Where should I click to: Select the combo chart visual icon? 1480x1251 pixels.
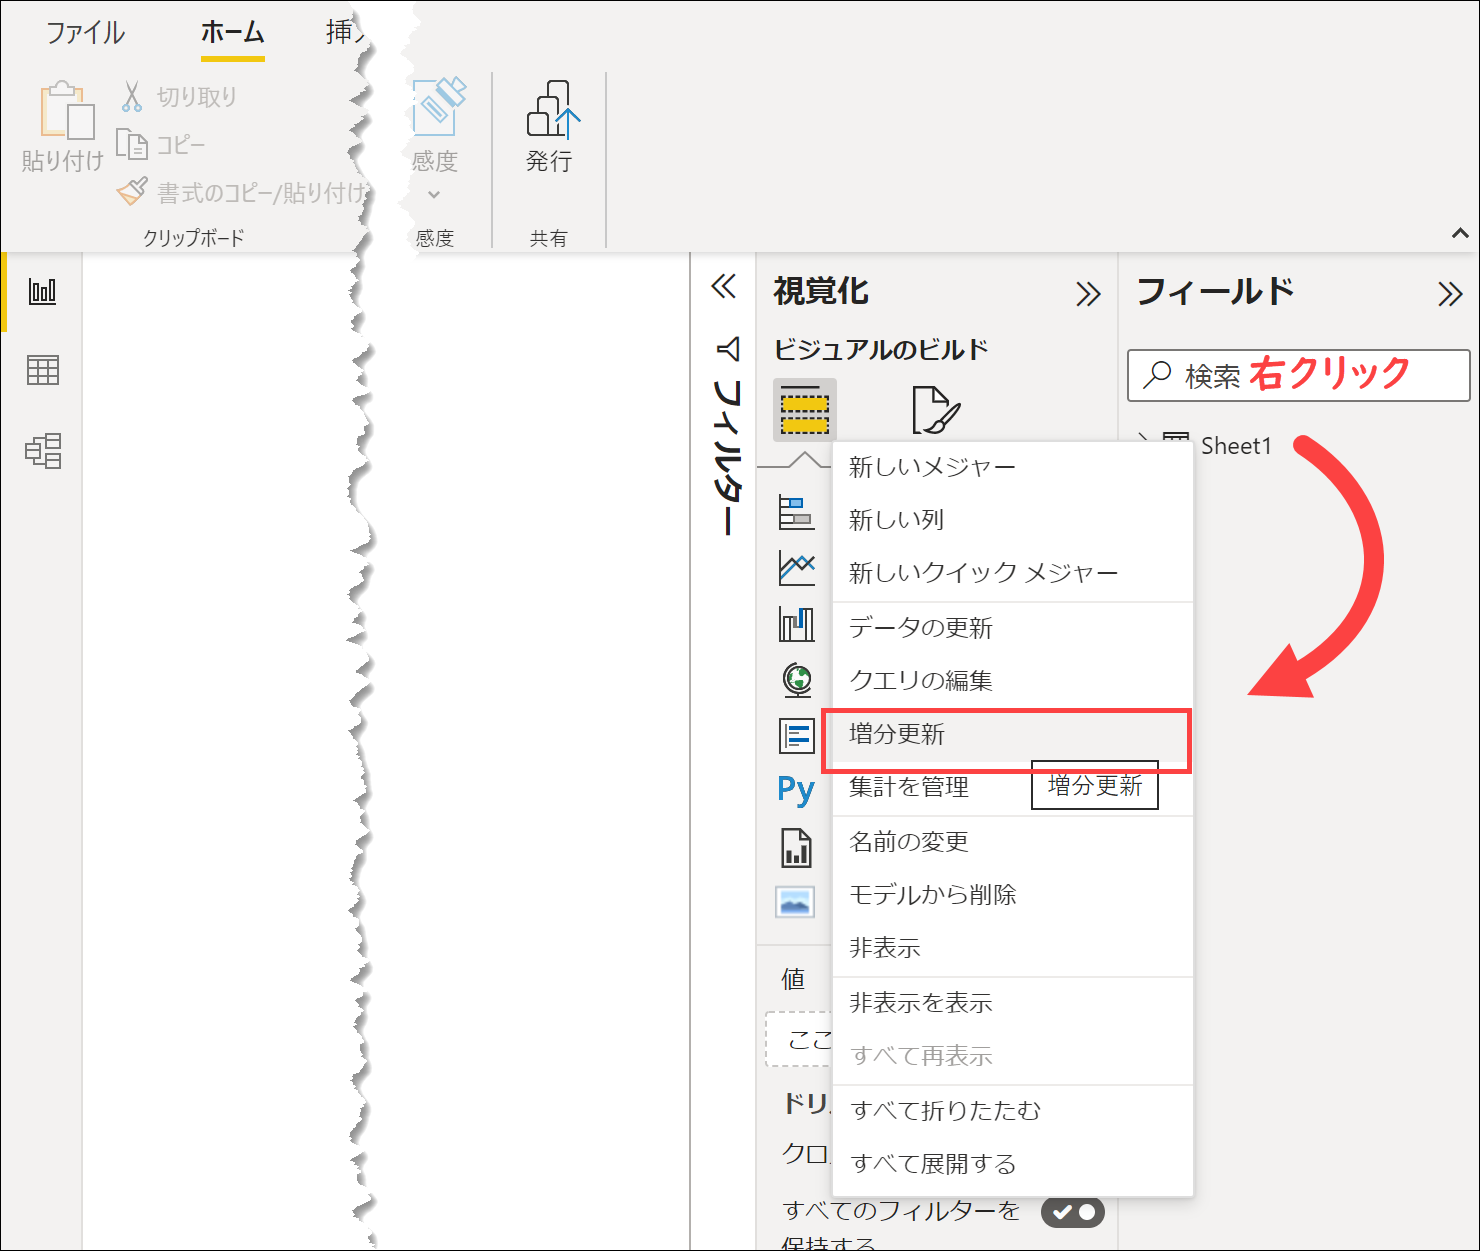click(796, 622)
